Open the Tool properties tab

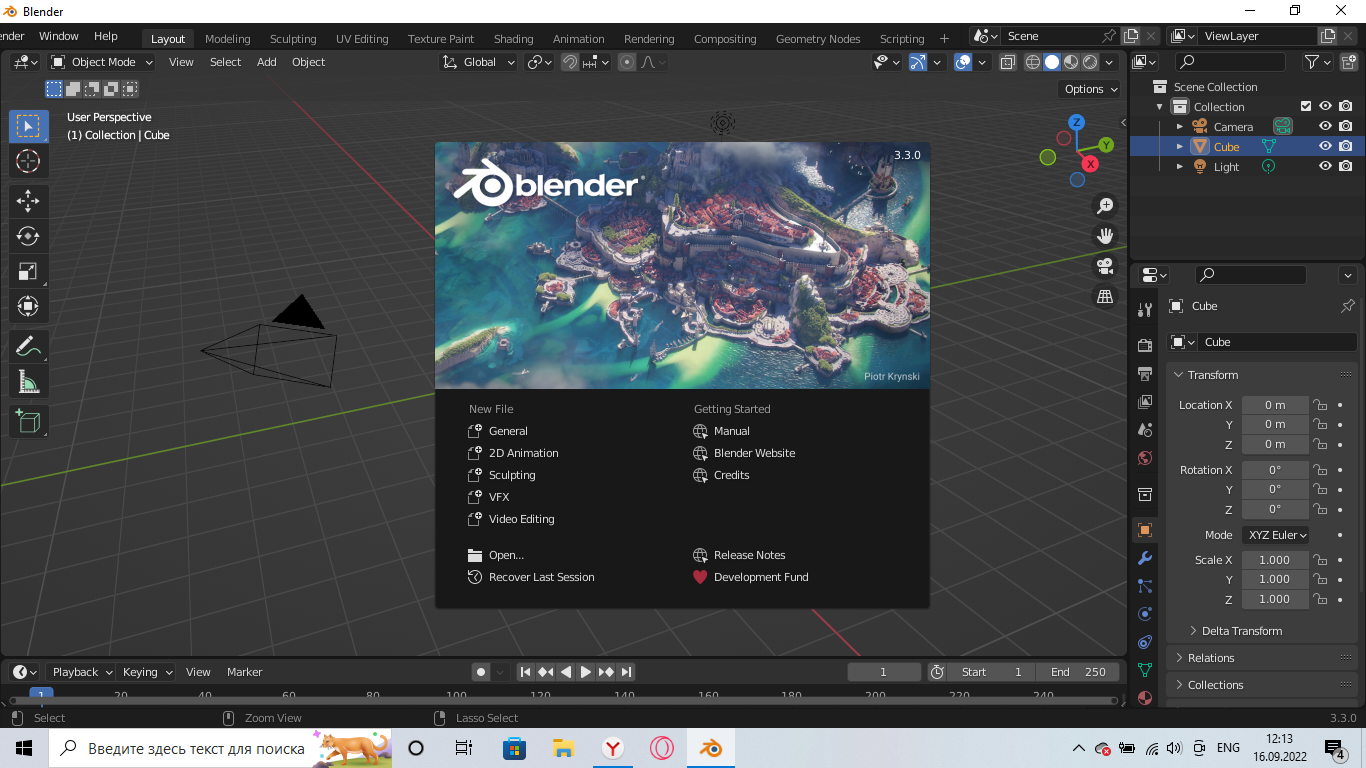[x=1145, y=310]
